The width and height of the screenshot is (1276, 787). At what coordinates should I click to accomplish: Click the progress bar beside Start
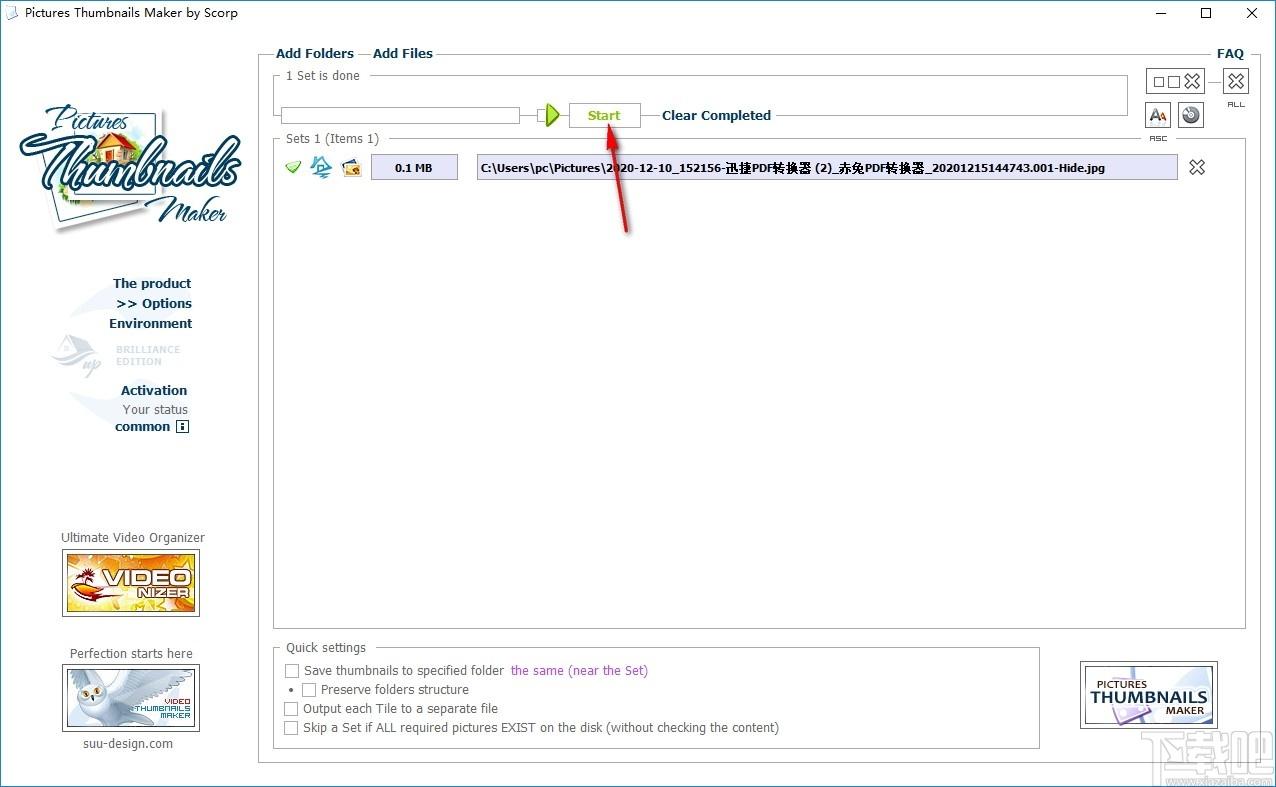click(400, 116)
